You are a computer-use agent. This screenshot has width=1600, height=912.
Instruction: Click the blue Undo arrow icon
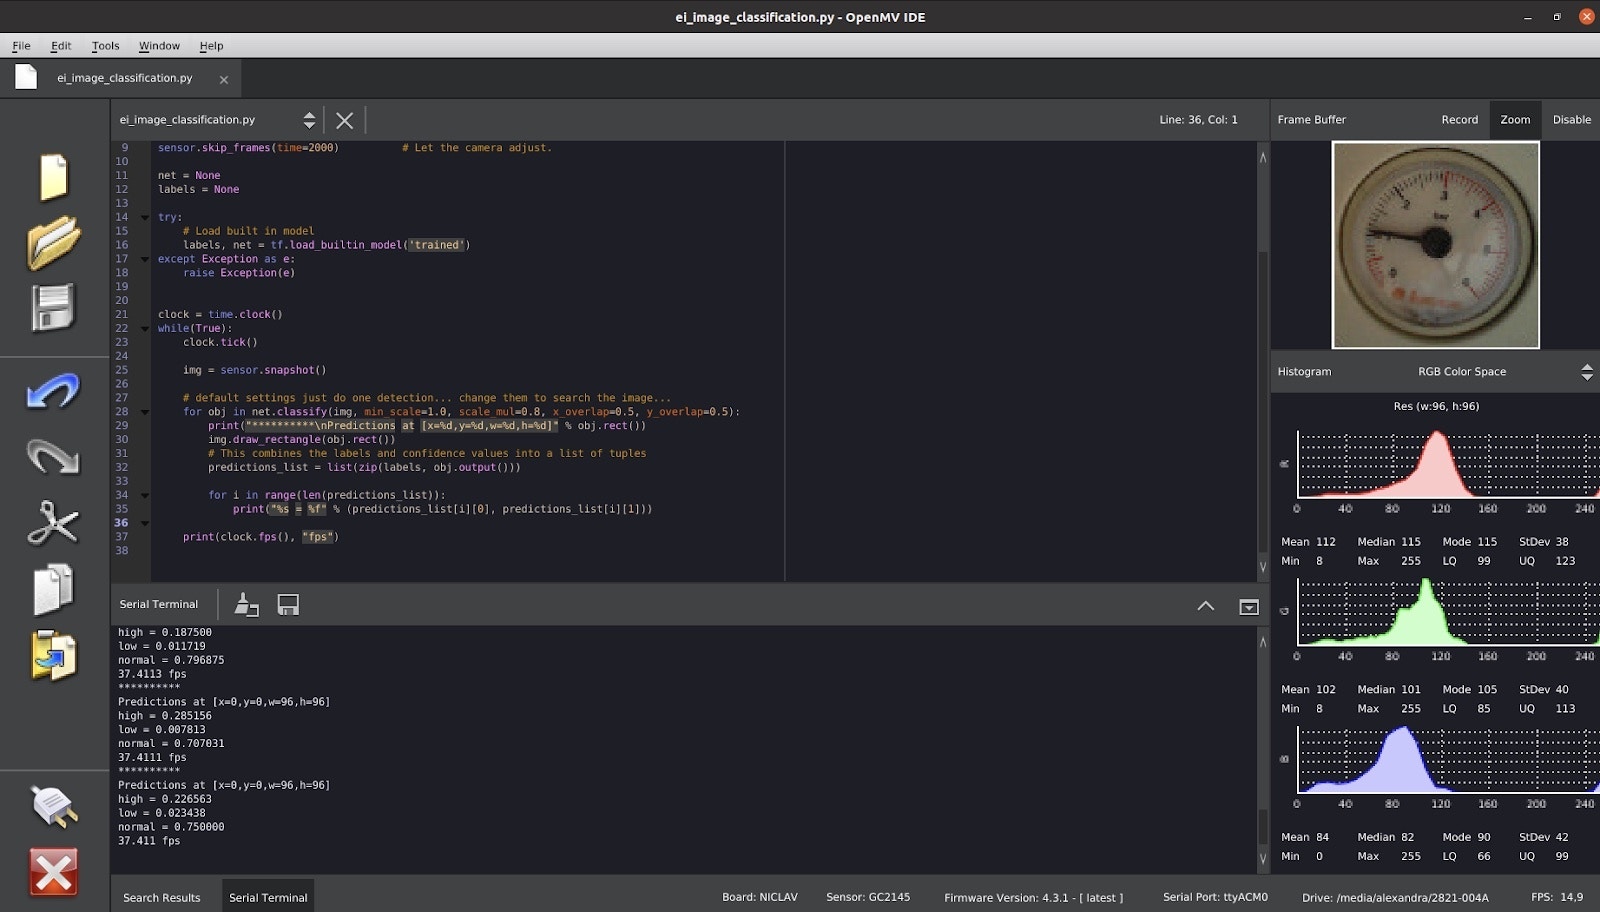coord(53,391)
